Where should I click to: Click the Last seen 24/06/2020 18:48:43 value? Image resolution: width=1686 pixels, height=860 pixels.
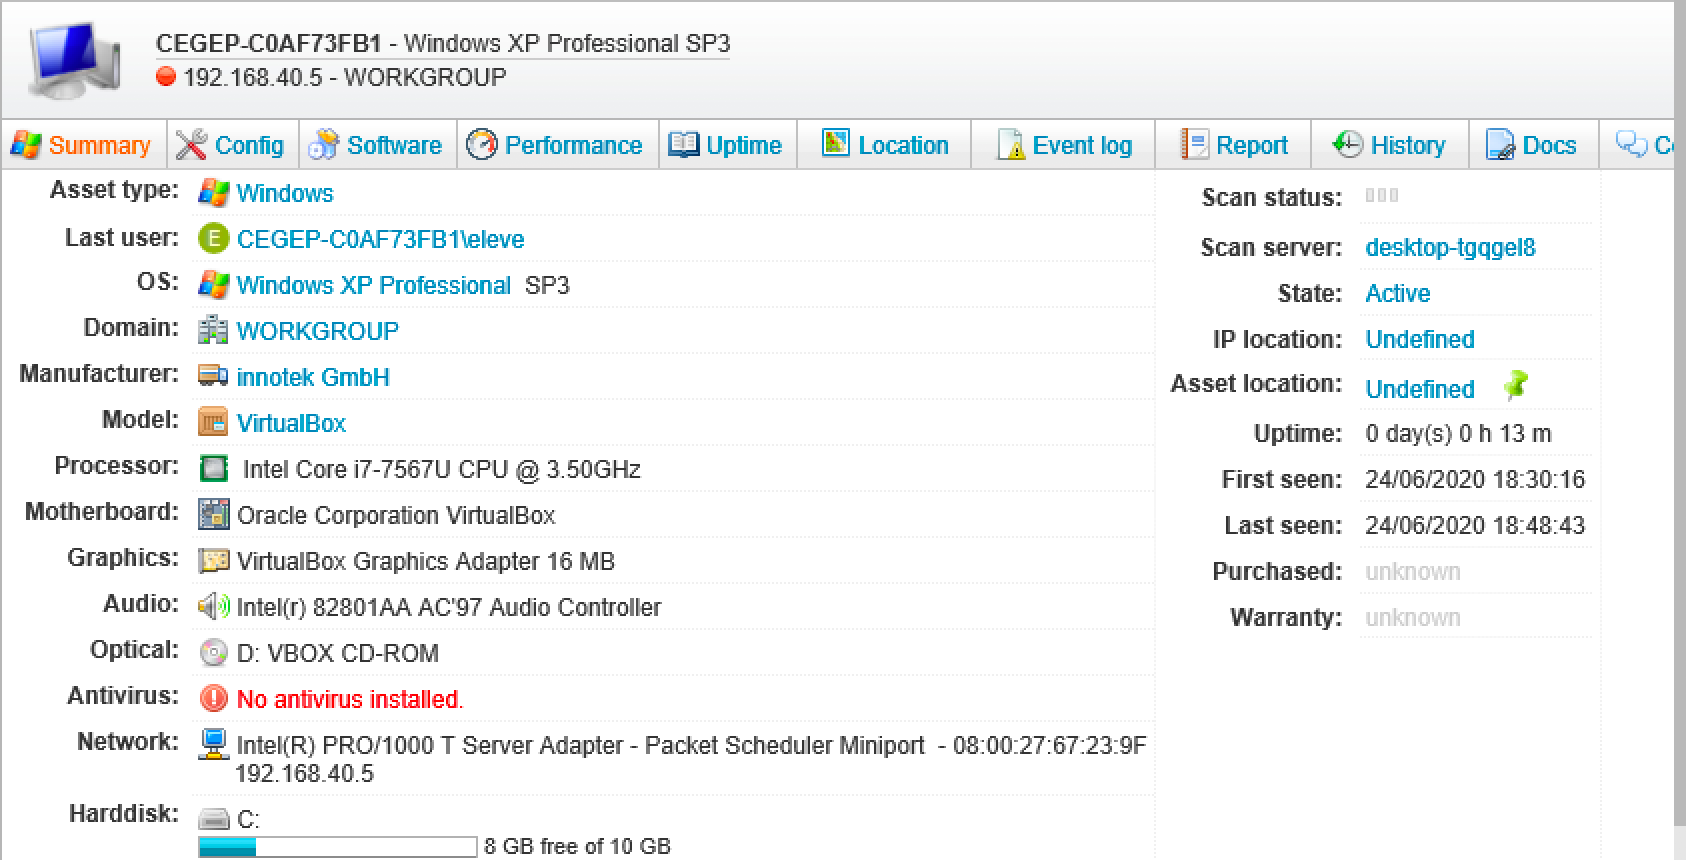pos(1475,525)
